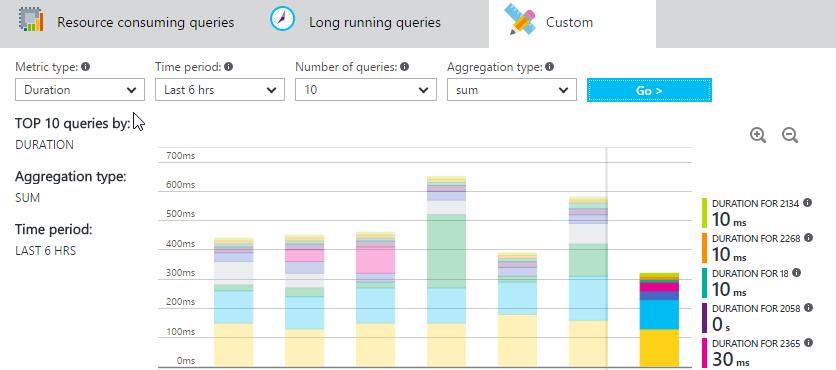Open the Time period dropdown
836x370 pixels.
[x=220, y=90]
